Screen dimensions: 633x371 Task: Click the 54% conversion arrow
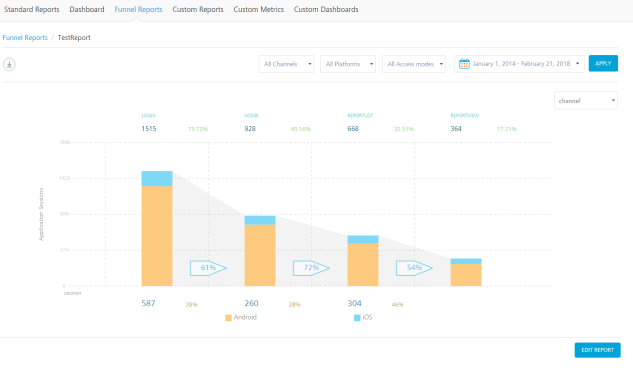tap(414, 268)
